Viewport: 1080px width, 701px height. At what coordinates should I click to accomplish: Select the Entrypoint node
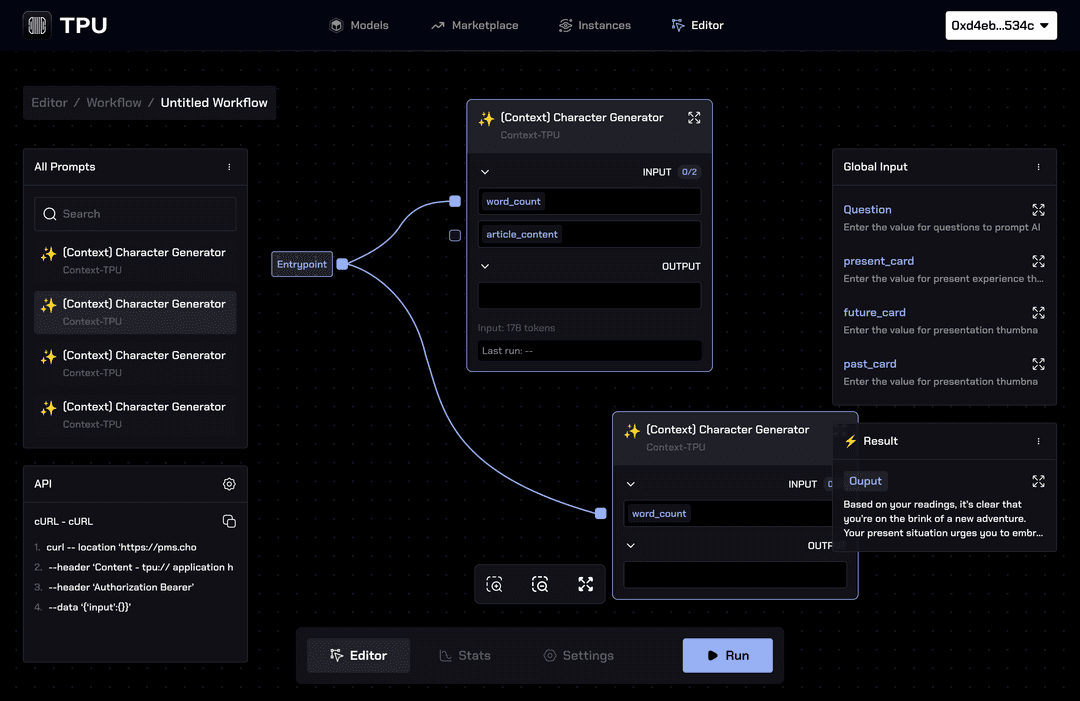(x=302, y=264)
